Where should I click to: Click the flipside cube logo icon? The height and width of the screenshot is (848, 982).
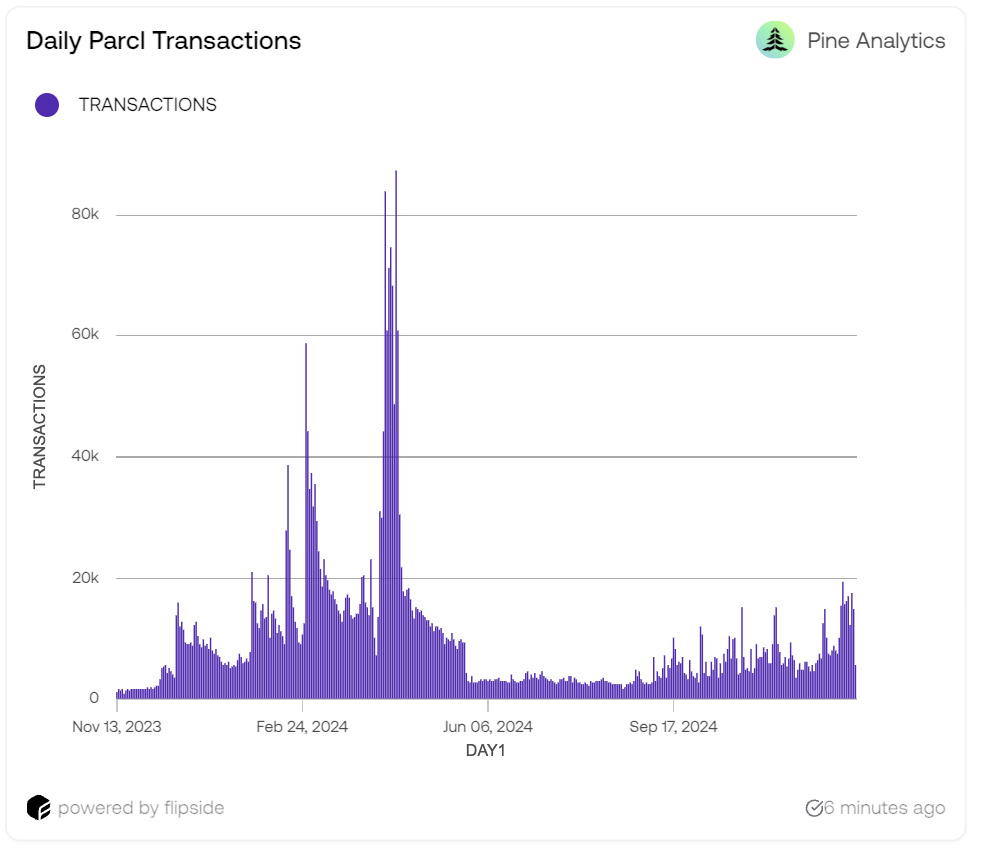pos(38,807)
